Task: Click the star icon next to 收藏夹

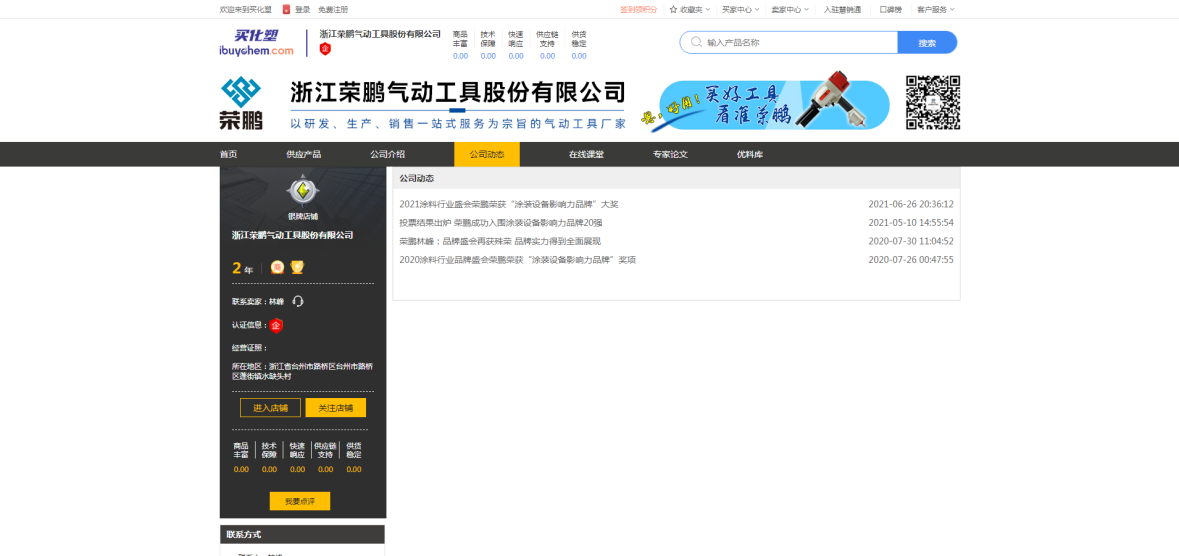Action: (674, 10)
